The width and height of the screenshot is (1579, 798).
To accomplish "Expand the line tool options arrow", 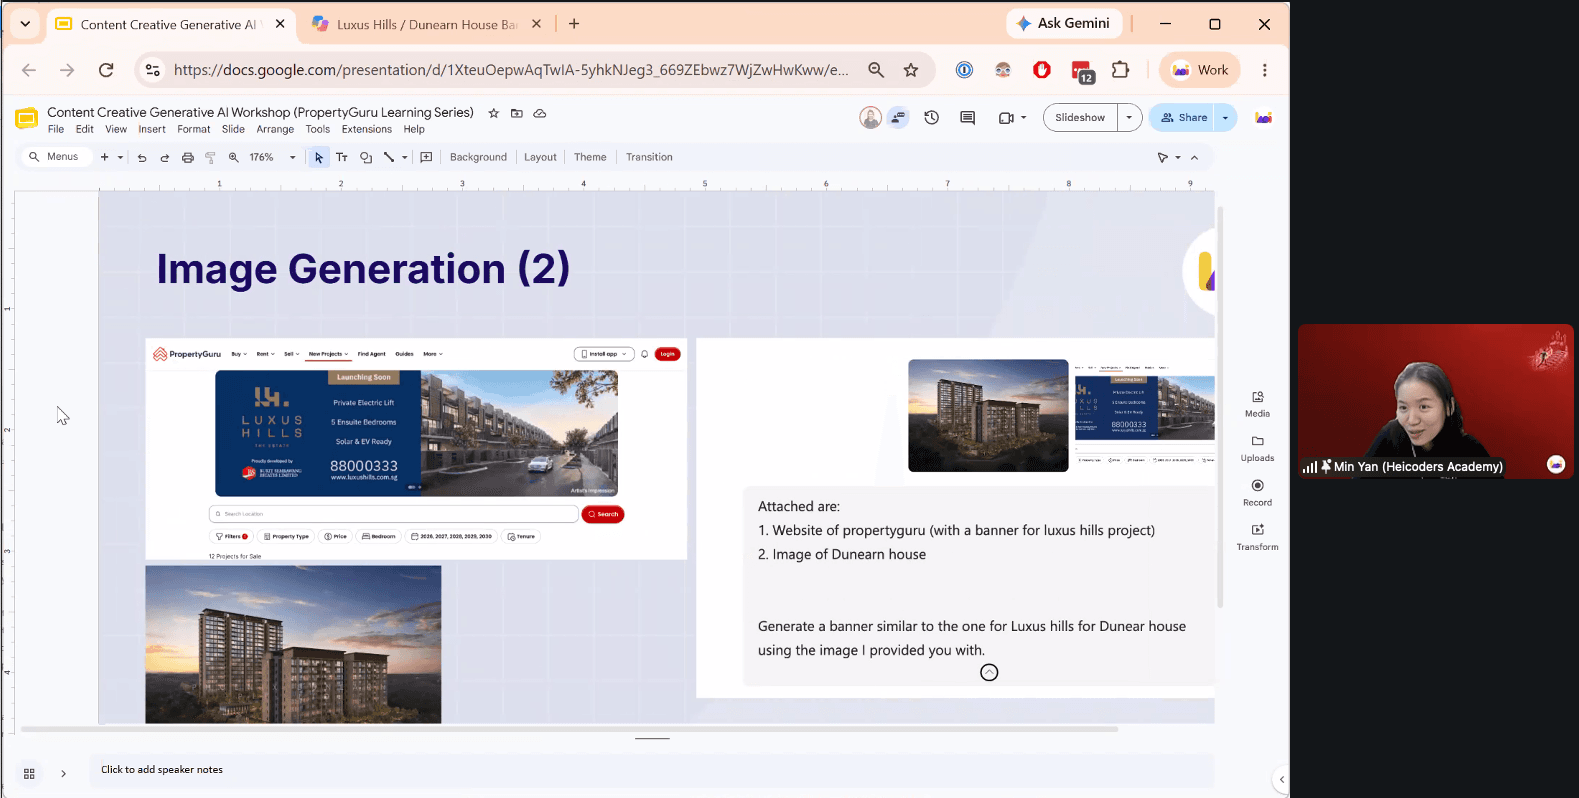I will (405, 157).
